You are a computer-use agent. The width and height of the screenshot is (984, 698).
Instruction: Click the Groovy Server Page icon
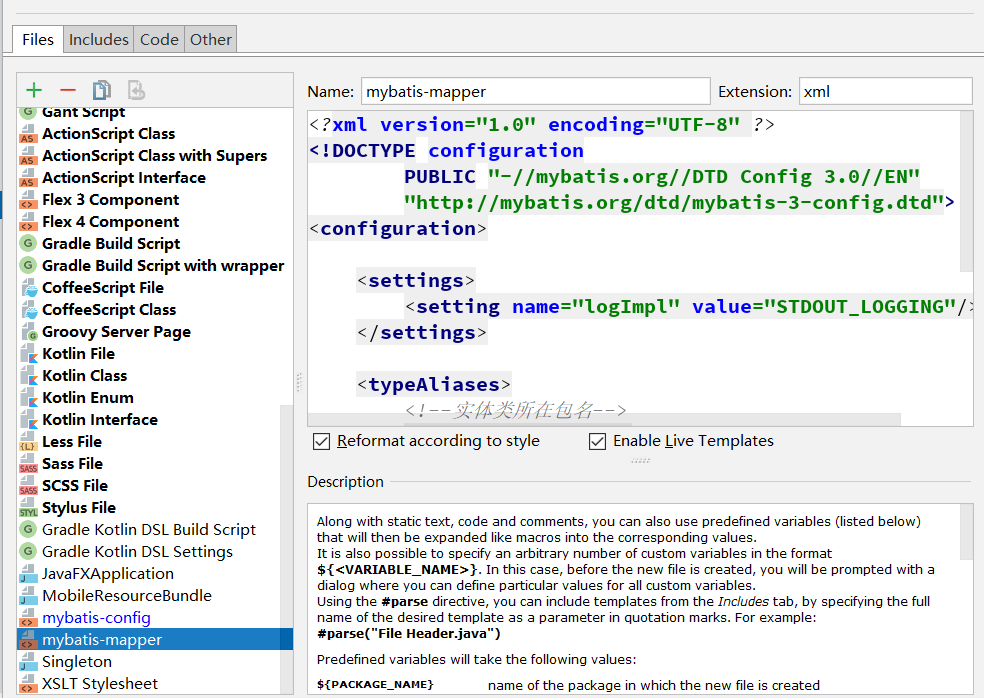(29, 331)
